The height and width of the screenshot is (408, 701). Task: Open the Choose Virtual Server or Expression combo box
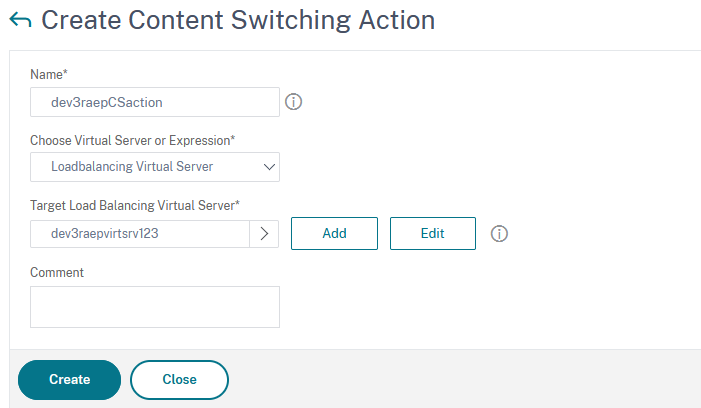[154, 167]
